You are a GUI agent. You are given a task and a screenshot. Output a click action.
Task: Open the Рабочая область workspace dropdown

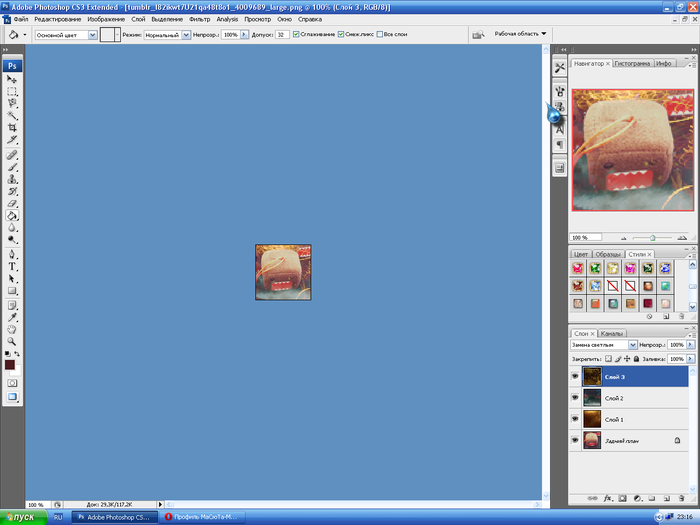[521, 34]
